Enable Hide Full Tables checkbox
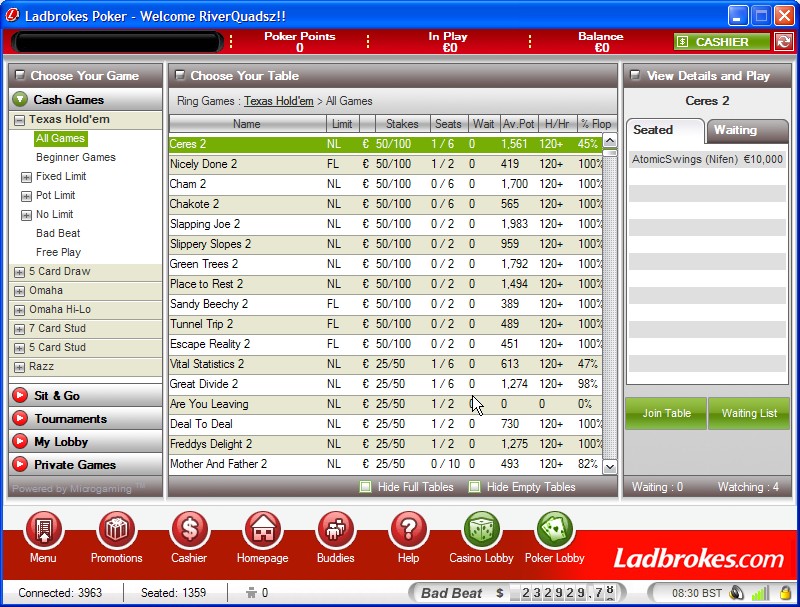Screen dimensions: 800x607 365,487
